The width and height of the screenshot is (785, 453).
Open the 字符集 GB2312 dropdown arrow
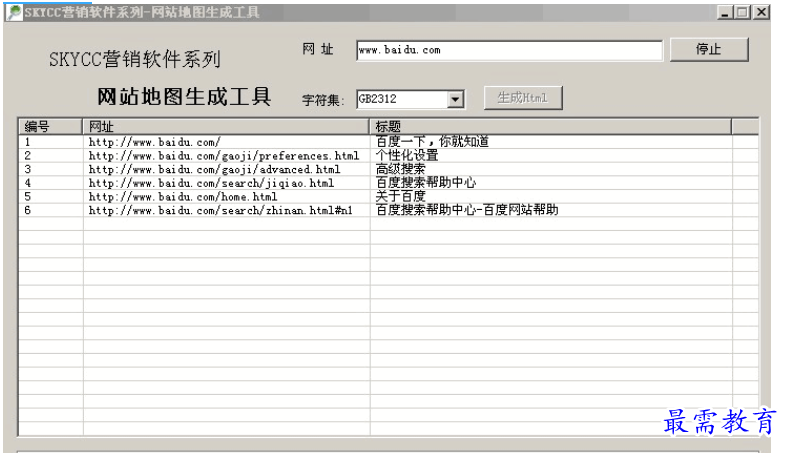coord(455,99)
